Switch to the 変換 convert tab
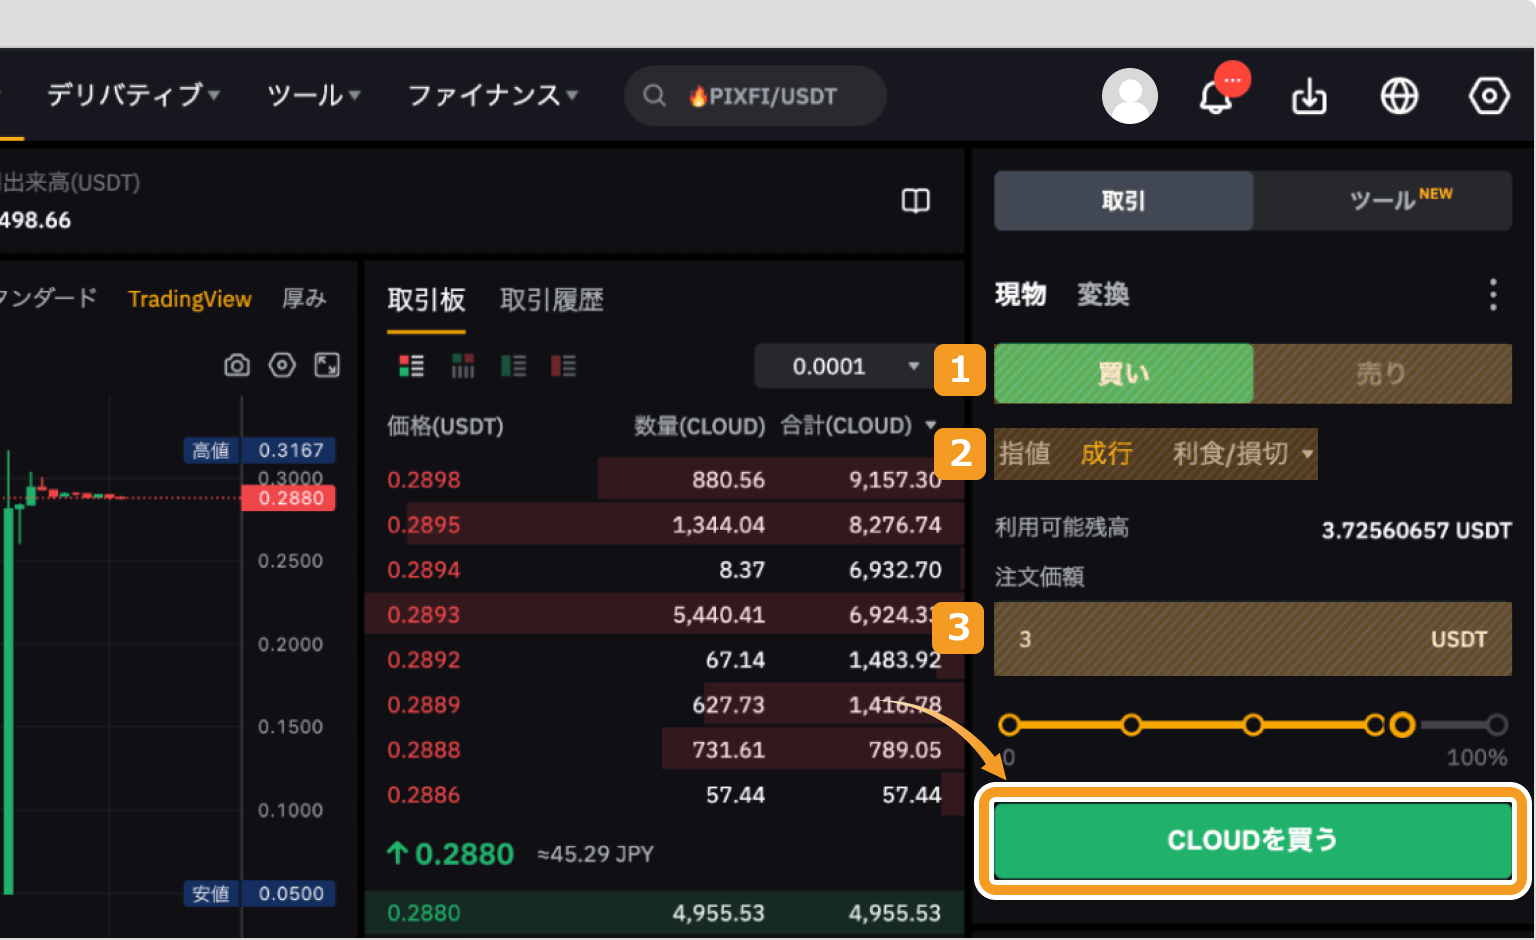The width and height of the screenshot is (1536, 940). coord(1103,295)
